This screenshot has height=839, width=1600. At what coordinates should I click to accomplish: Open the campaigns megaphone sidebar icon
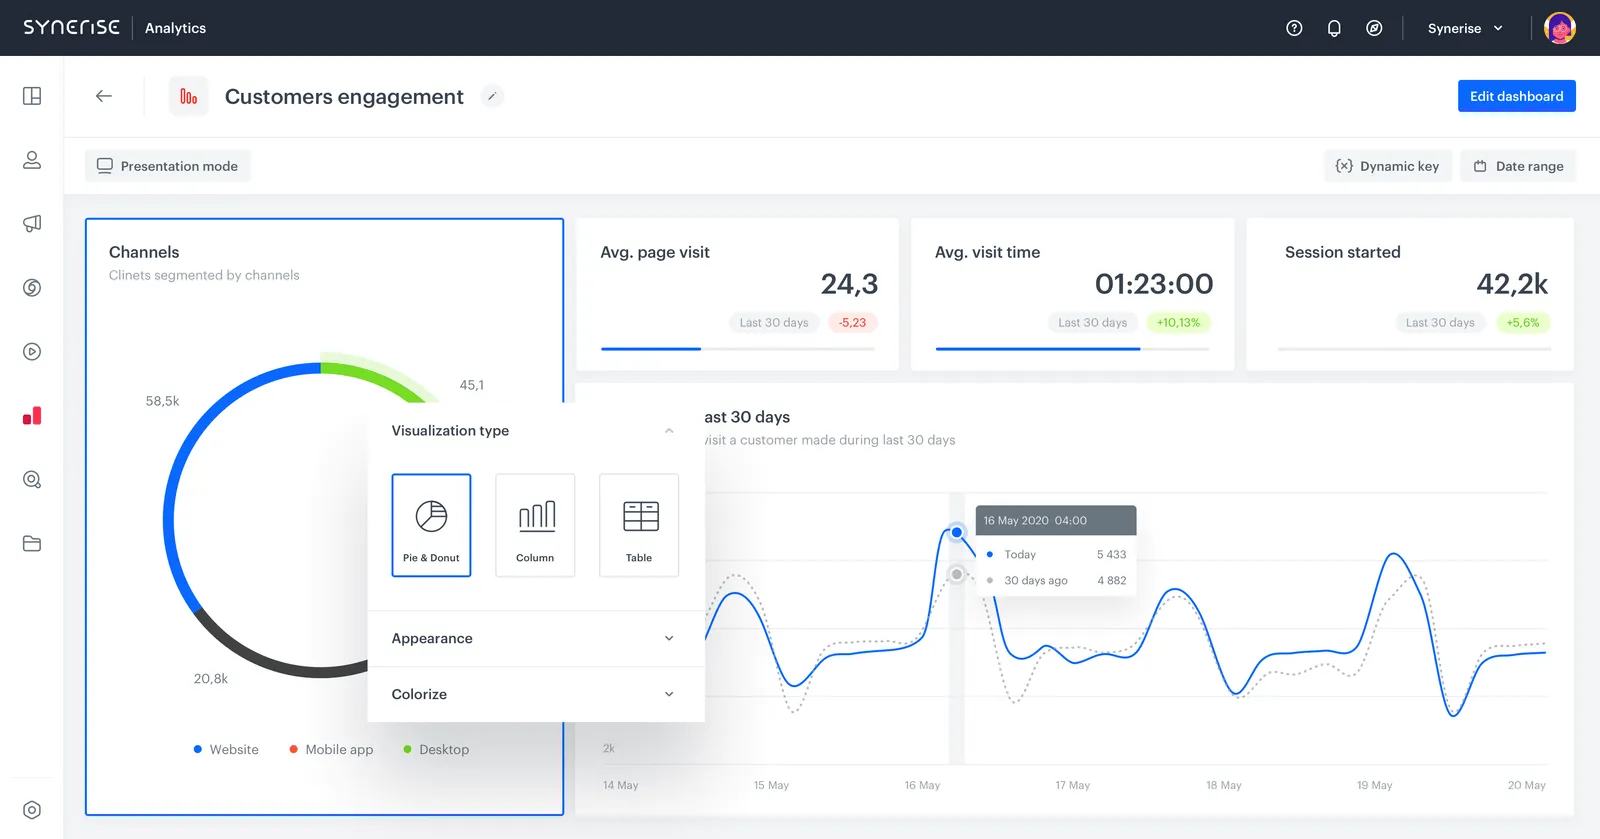(32, 224)
